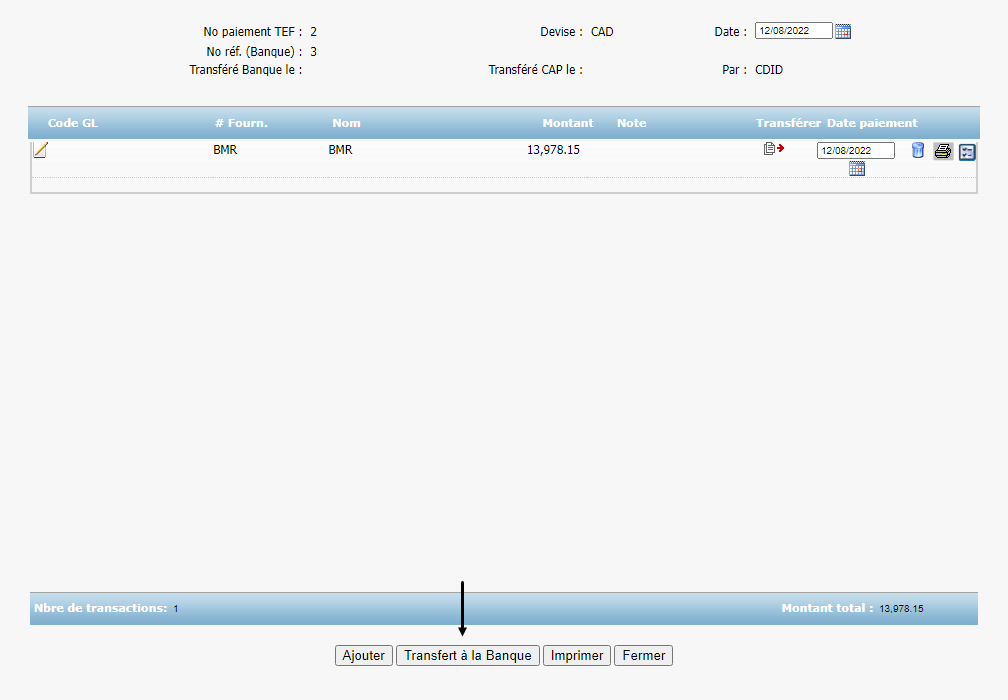Click the row's Date paiement input field
The height and width of the screenshot is (700, 1008).
pos(855,151)
